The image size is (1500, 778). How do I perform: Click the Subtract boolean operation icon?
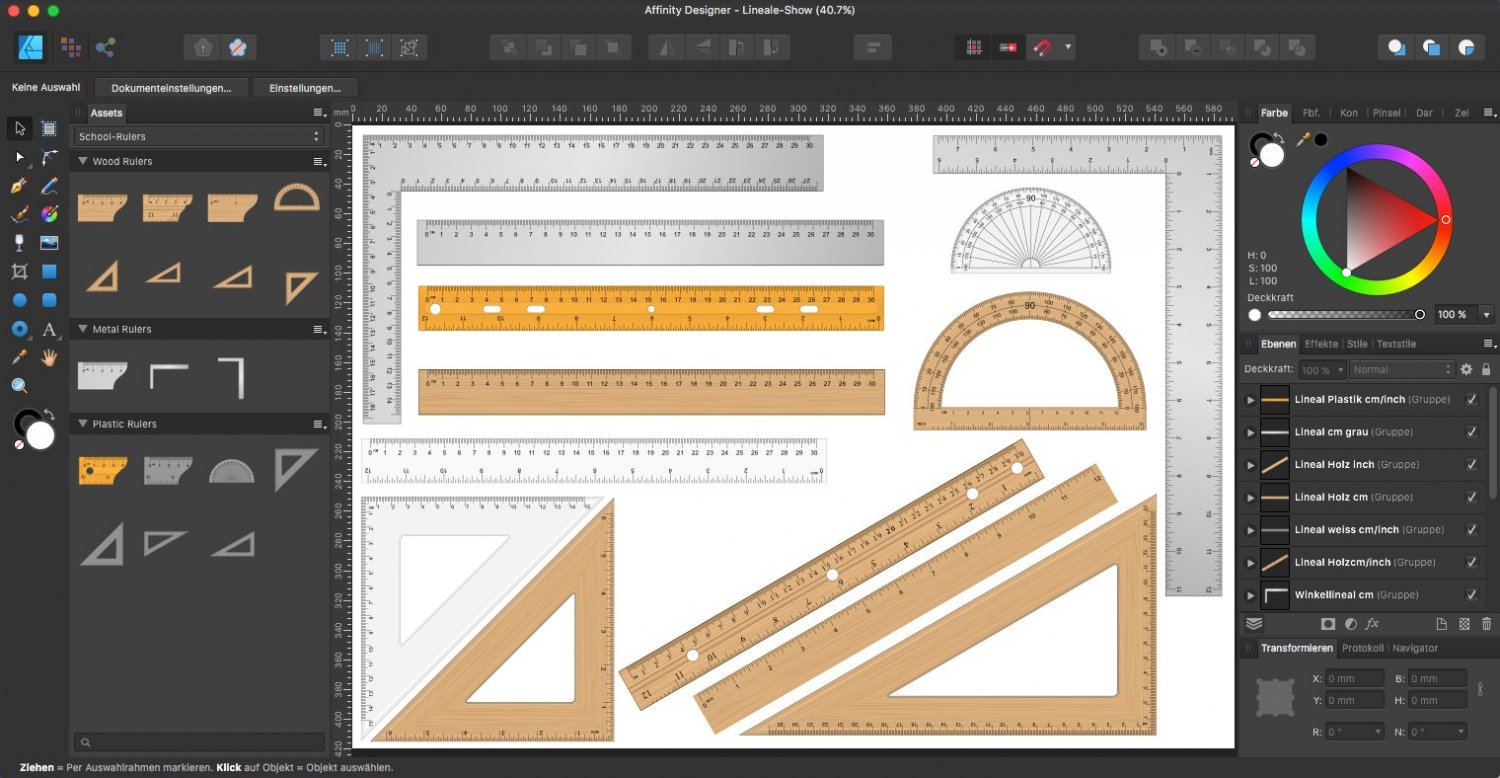tap(1194, 47)
